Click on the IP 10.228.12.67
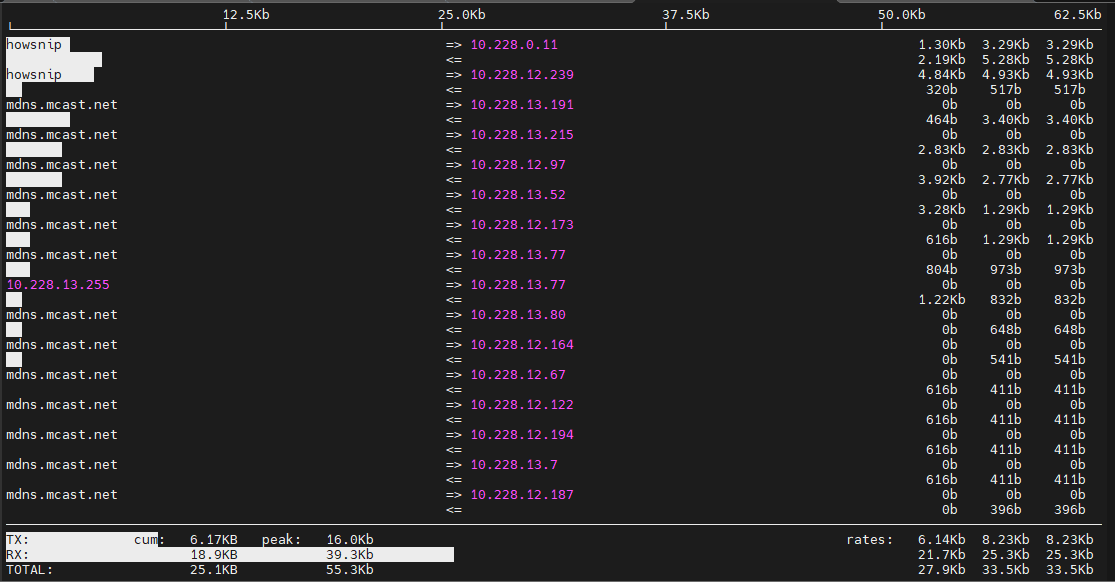 tap(518, 374)
